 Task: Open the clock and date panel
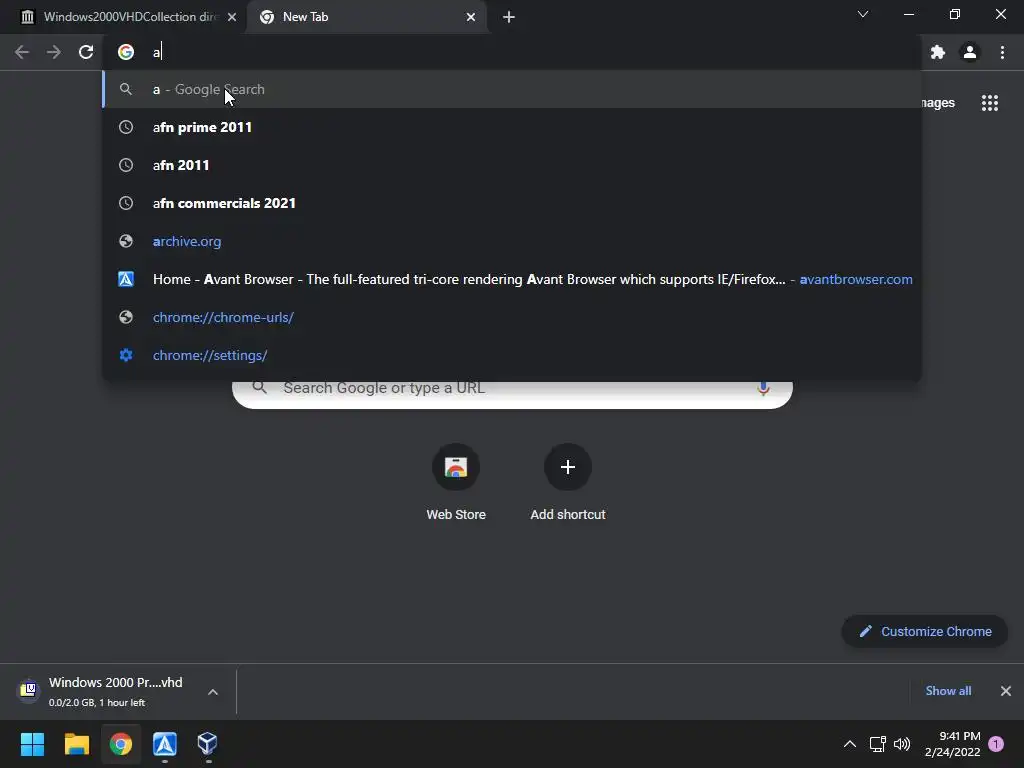pos(952,744)
